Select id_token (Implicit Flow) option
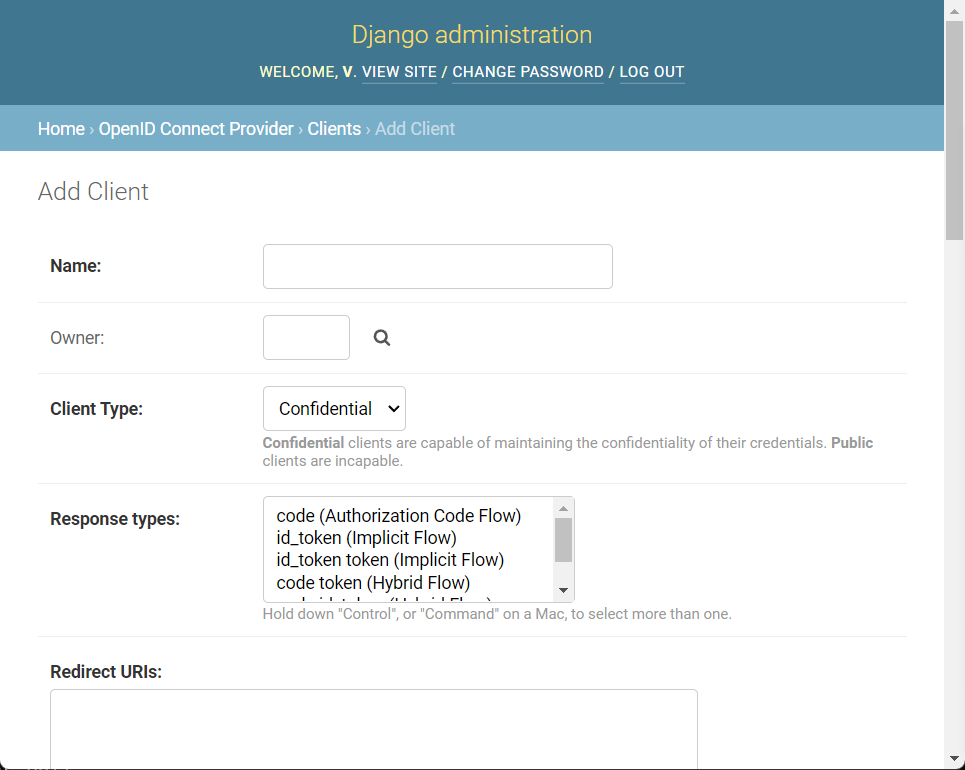Viewport: 965px width, 770px height. pyautogui.click(x=367, y=538)
